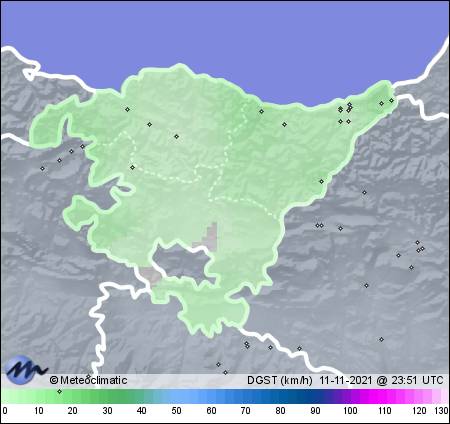This screenshot has height=424, width=450.
Task: Select the easternmost coastal station marker
Action: (391, 100)
